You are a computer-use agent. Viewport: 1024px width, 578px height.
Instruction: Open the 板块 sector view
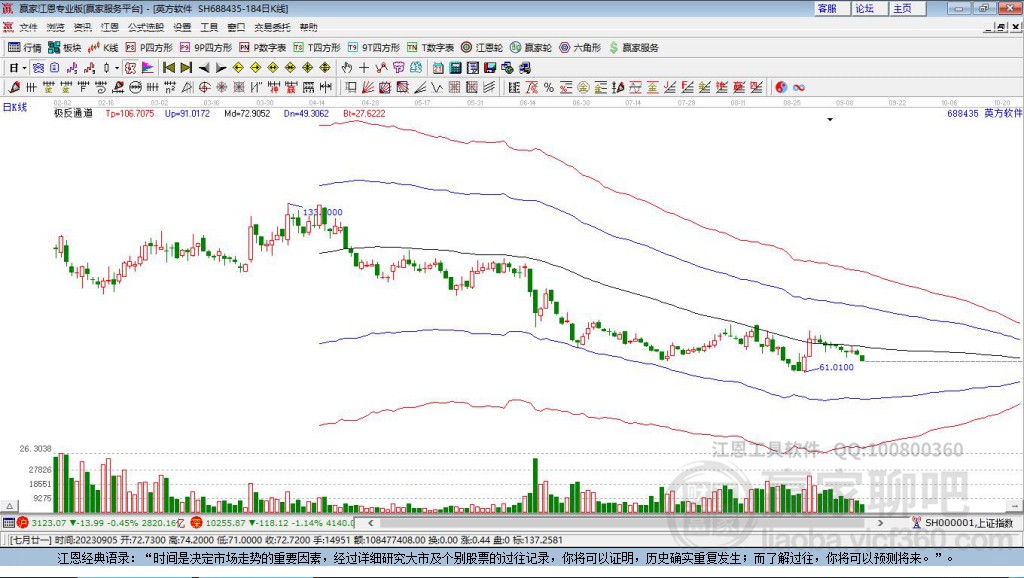tap(65, 48)
